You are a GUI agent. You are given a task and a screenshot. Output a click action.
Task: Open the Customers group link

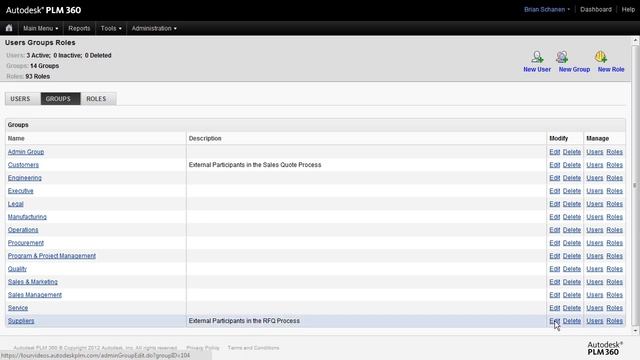pos(23,165)
